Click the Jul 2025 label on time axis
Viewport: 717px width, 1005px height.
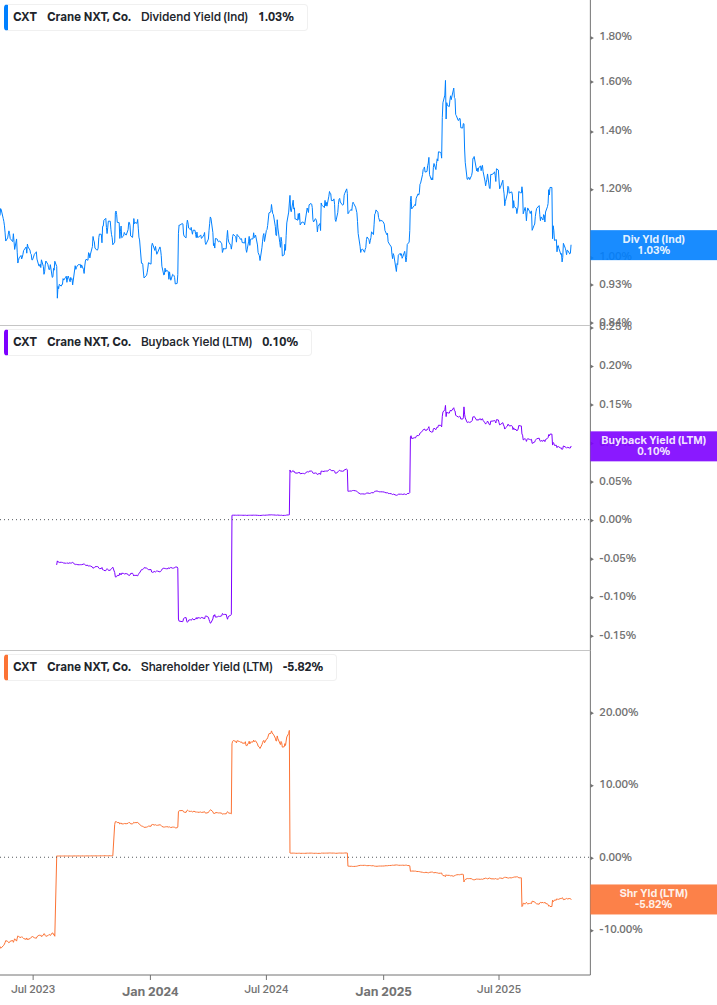[498, 991]
